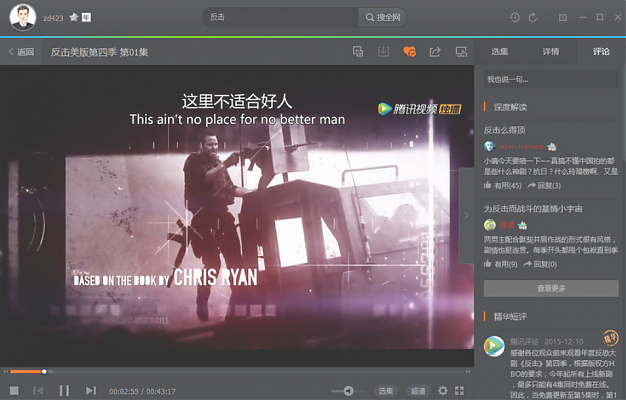Collapse the side panel with arrow

pos(468,215)
